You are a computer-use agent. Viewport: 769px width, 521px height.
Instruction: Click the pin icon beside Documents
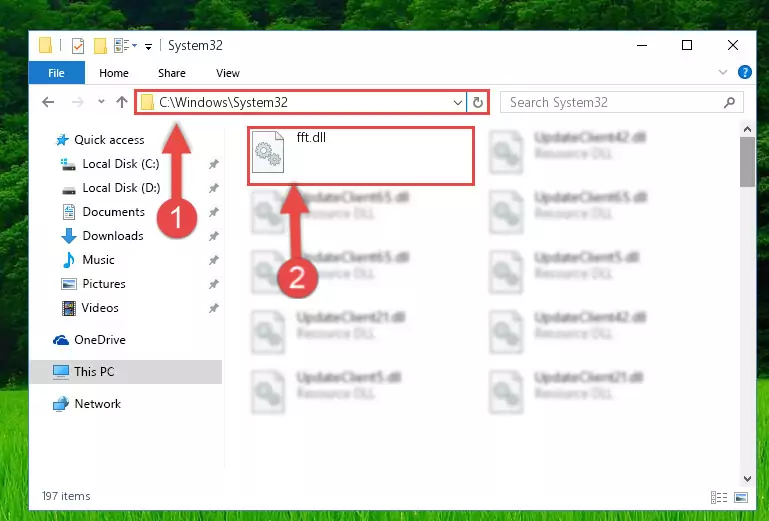tap(213, 212)
